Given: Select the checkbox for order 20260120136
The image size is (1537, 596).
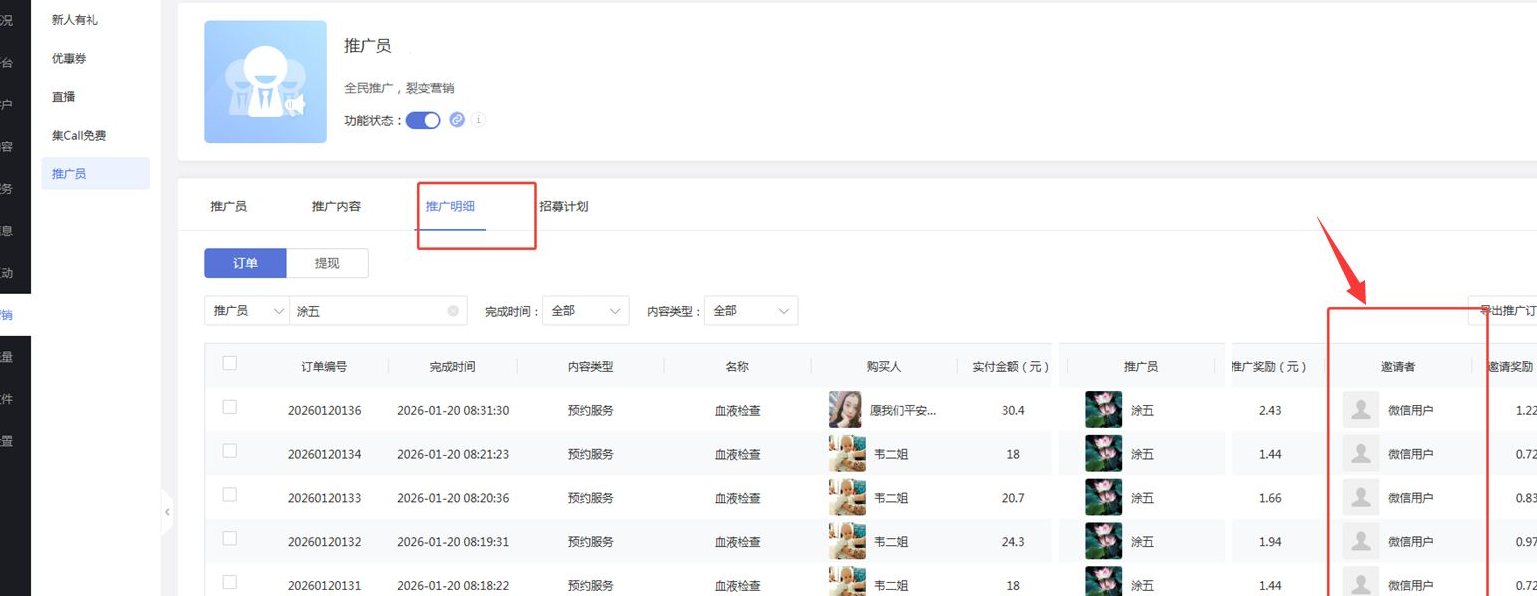Looking at the screenshot, I should click(230, 407).
